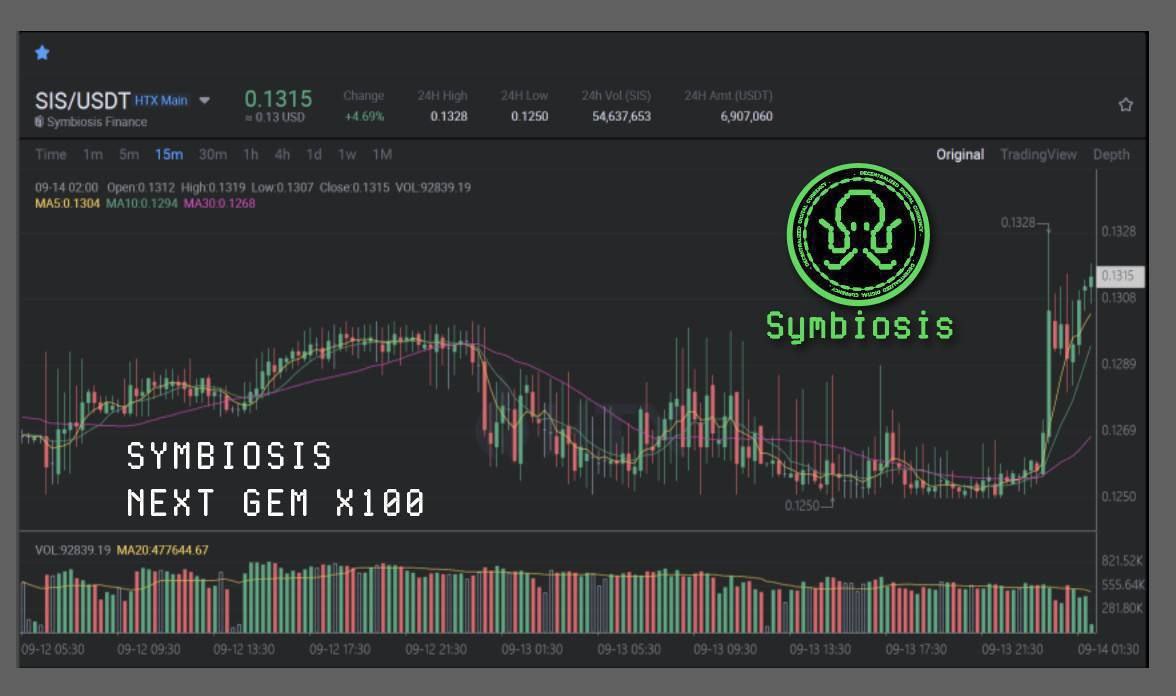
Task: Click the Close:0.1315 OHLC value
Action: (354, 187)
